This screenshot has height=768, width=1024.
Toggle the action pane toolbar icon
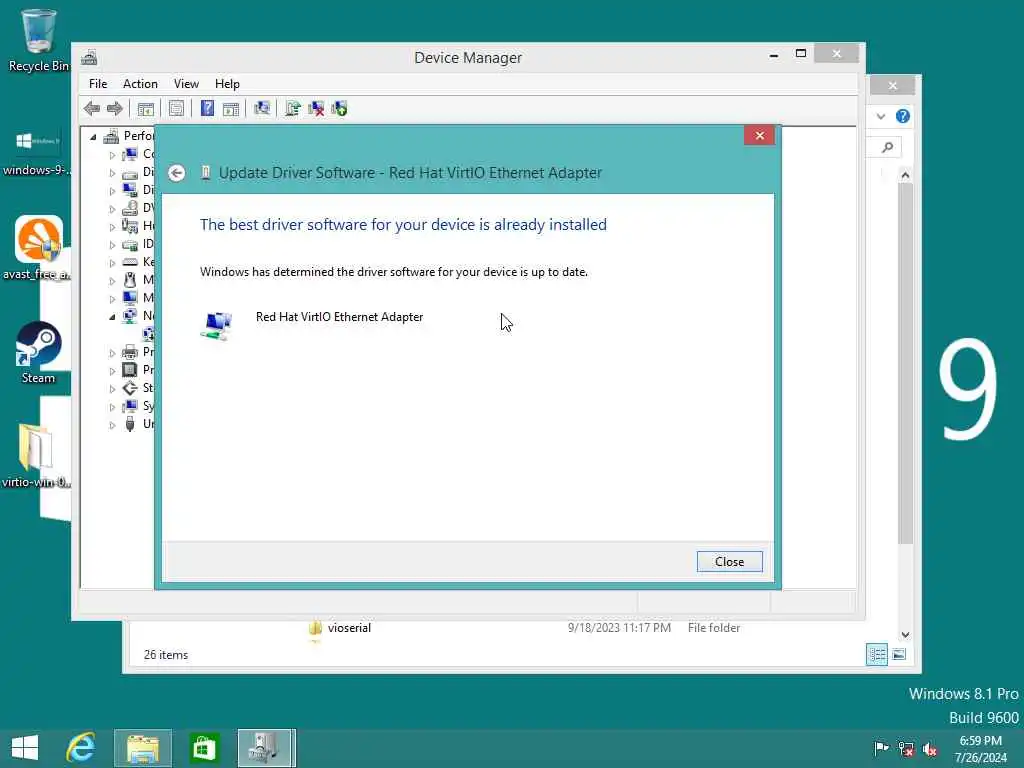[231, 108]
